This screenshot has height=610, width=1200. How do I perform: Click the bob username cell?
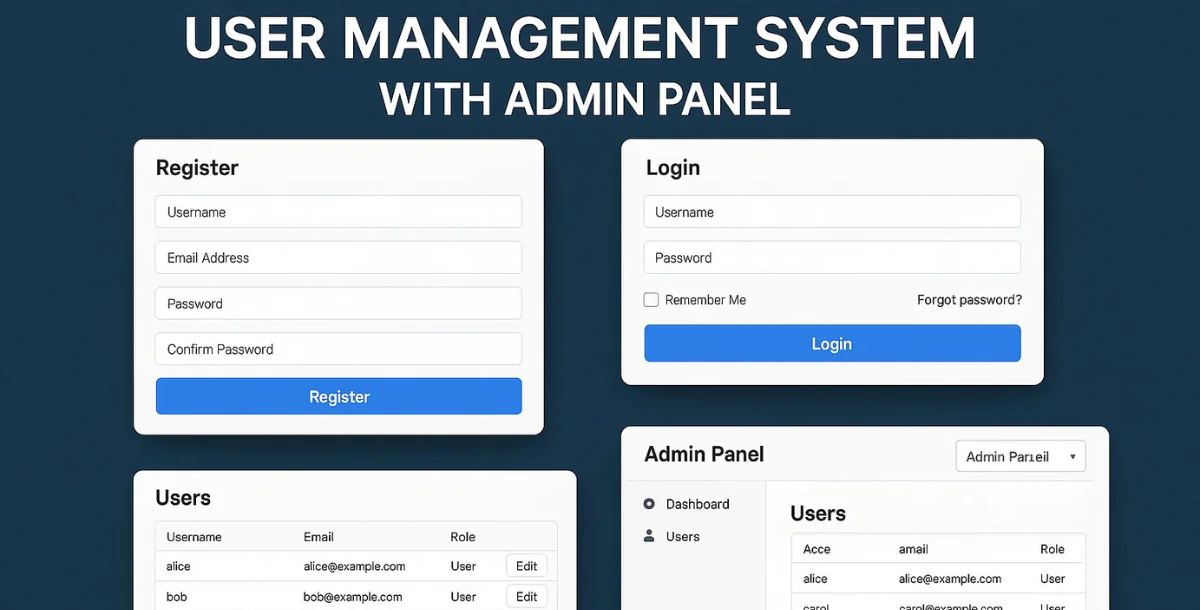(x=176, y=597)
